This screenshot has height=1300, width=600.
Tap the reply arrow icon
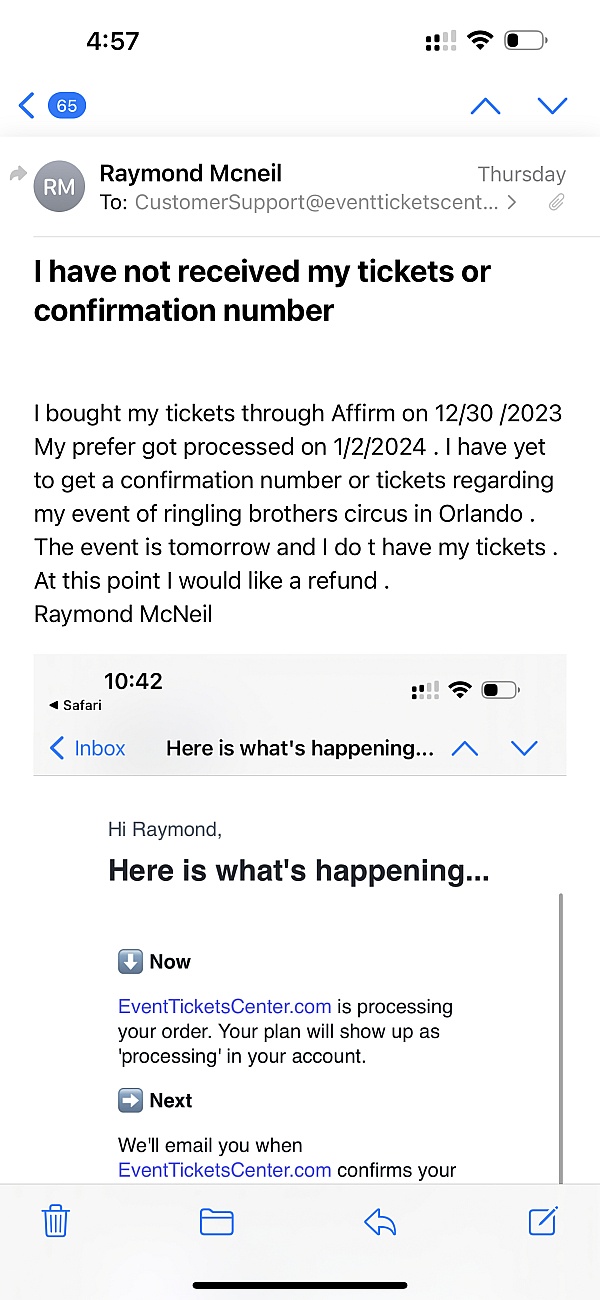pos(380,1221)
